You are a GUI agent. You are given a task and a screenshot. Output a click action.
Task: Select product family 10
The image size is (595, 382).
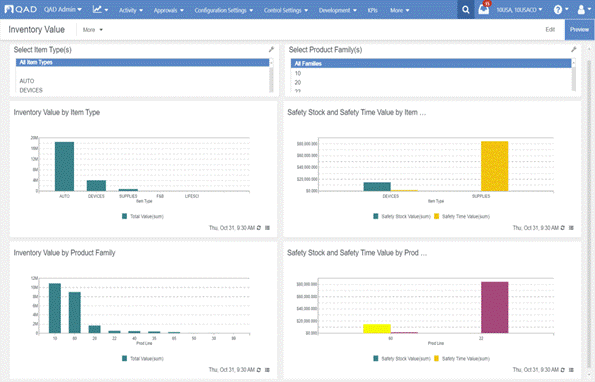(x=298, y=73)
